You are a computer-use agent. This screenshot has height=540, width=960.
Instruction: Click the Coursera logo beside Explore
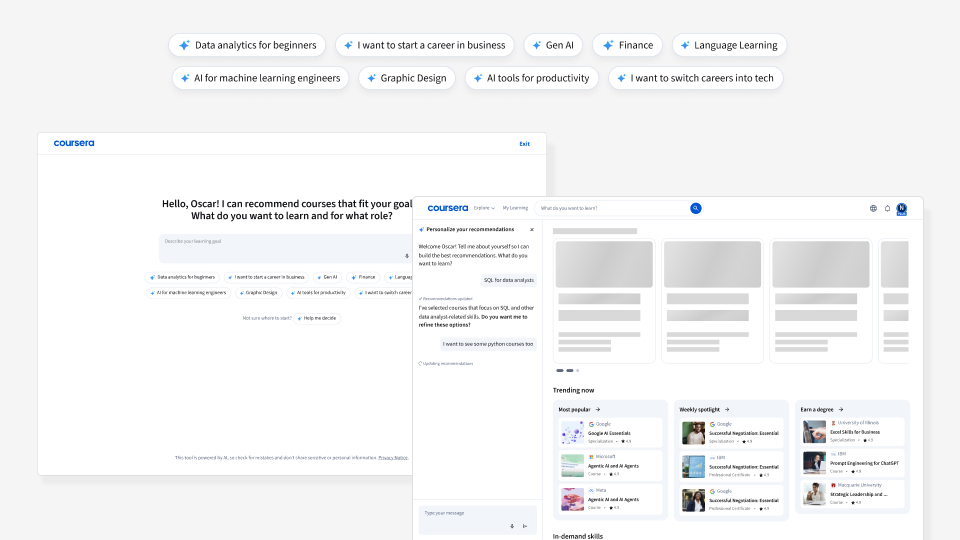pyautogui.click(x=448, y=208)
